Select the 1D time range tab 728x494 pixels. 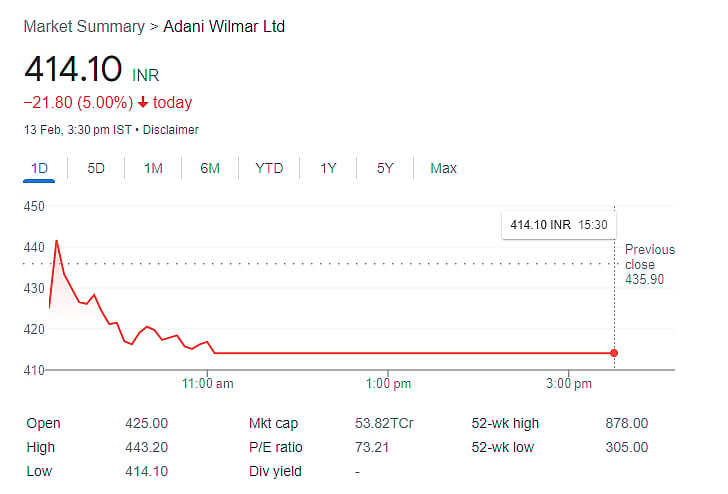(x=39, y=168)
